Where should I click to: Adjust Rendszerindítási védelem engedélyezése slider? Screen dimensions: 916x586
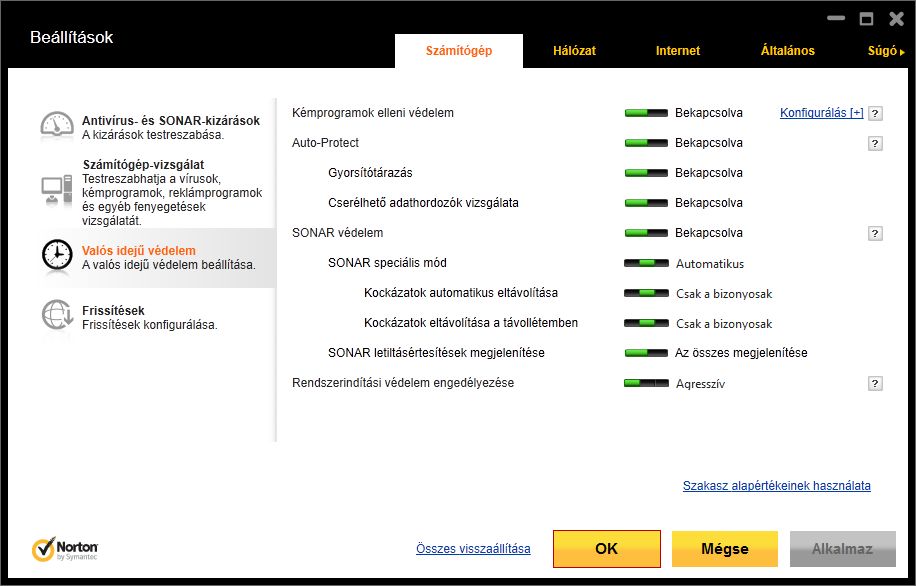646,383
